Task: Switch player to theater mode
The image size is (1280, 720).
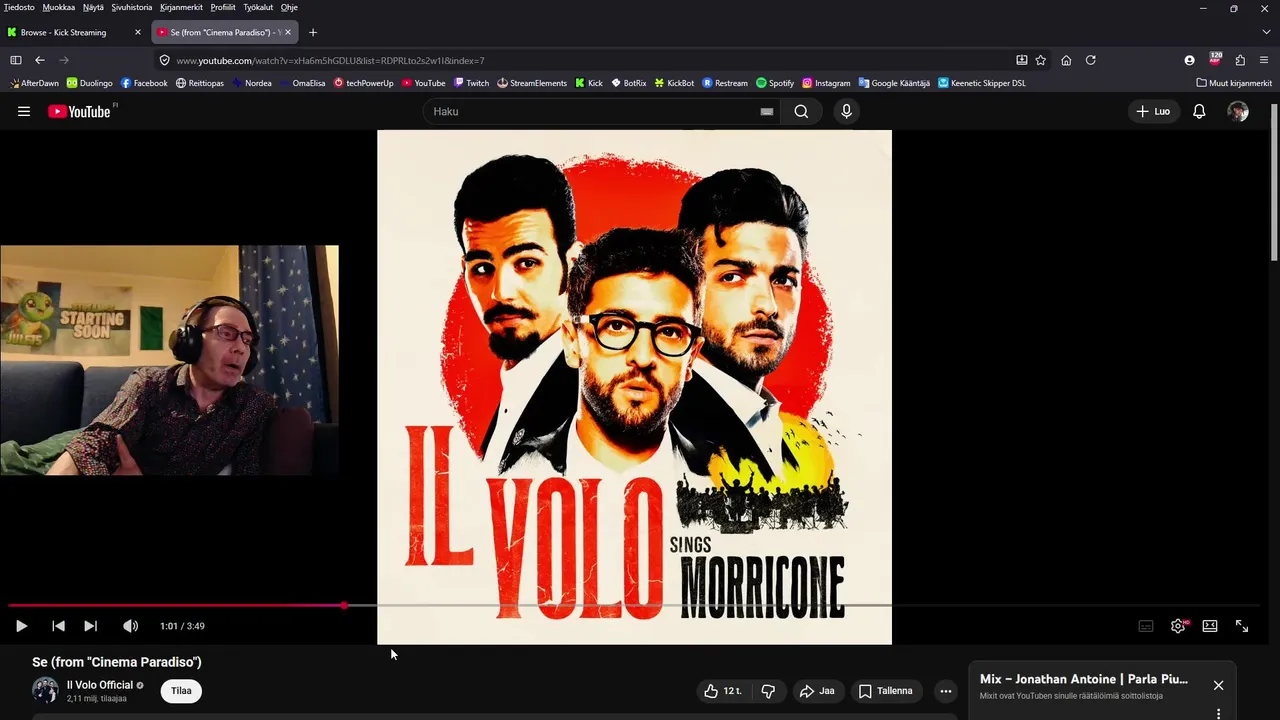Action: click(1210, 626)
